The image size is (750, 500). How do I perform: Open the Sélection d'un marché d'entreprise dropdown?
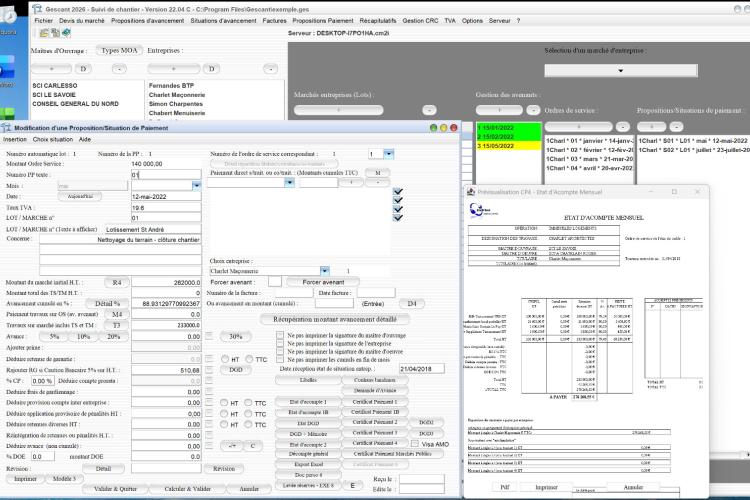point(620,70)
